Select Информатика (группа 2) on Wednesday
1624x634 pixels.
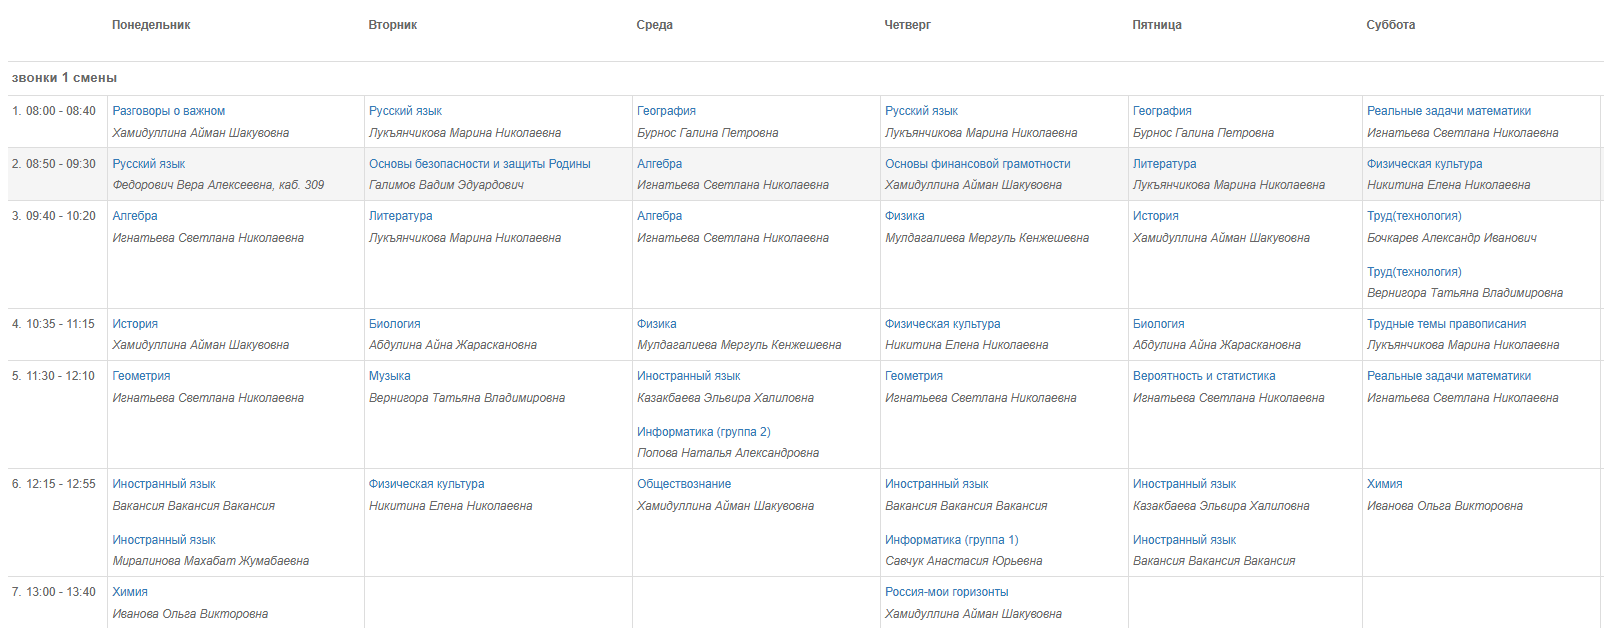[x=703, y=432]
